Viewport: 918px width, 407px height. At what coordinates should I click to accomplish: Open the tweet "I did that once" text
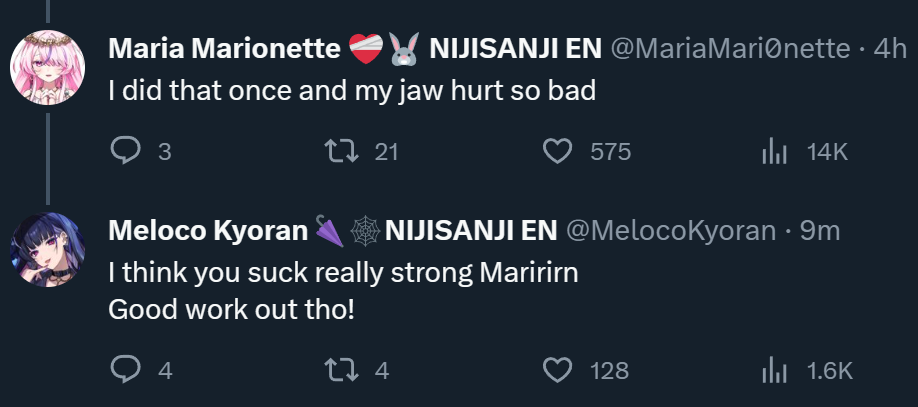pyautogui.click(x=351, y=89)
